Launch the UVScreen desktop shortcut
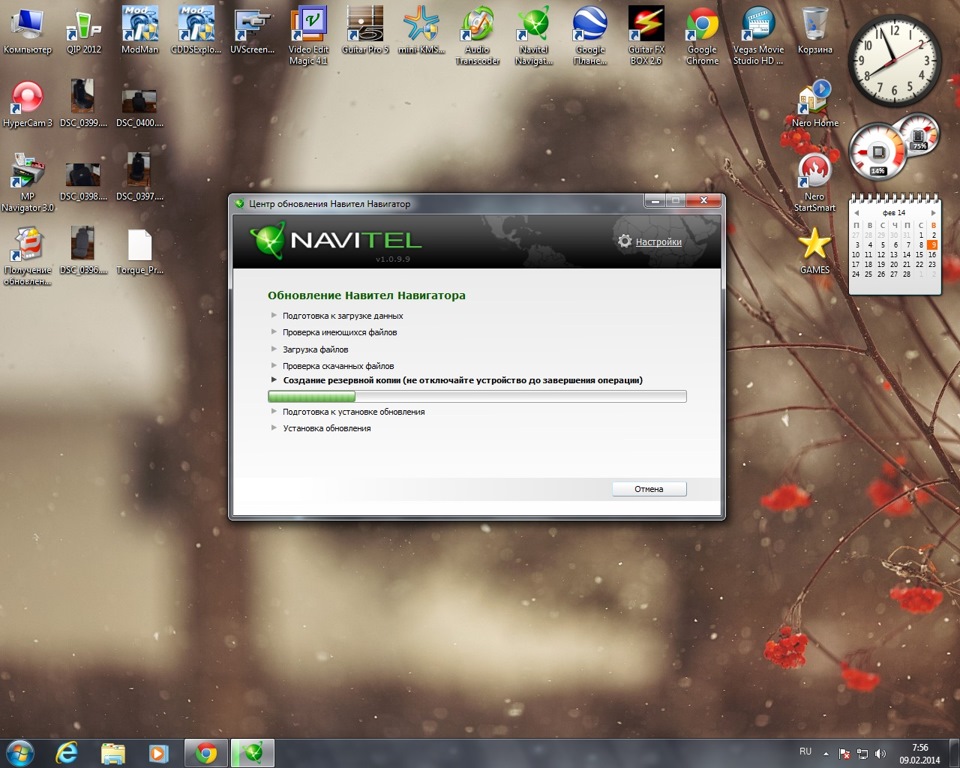960x768 pixels. pos(252,32)
